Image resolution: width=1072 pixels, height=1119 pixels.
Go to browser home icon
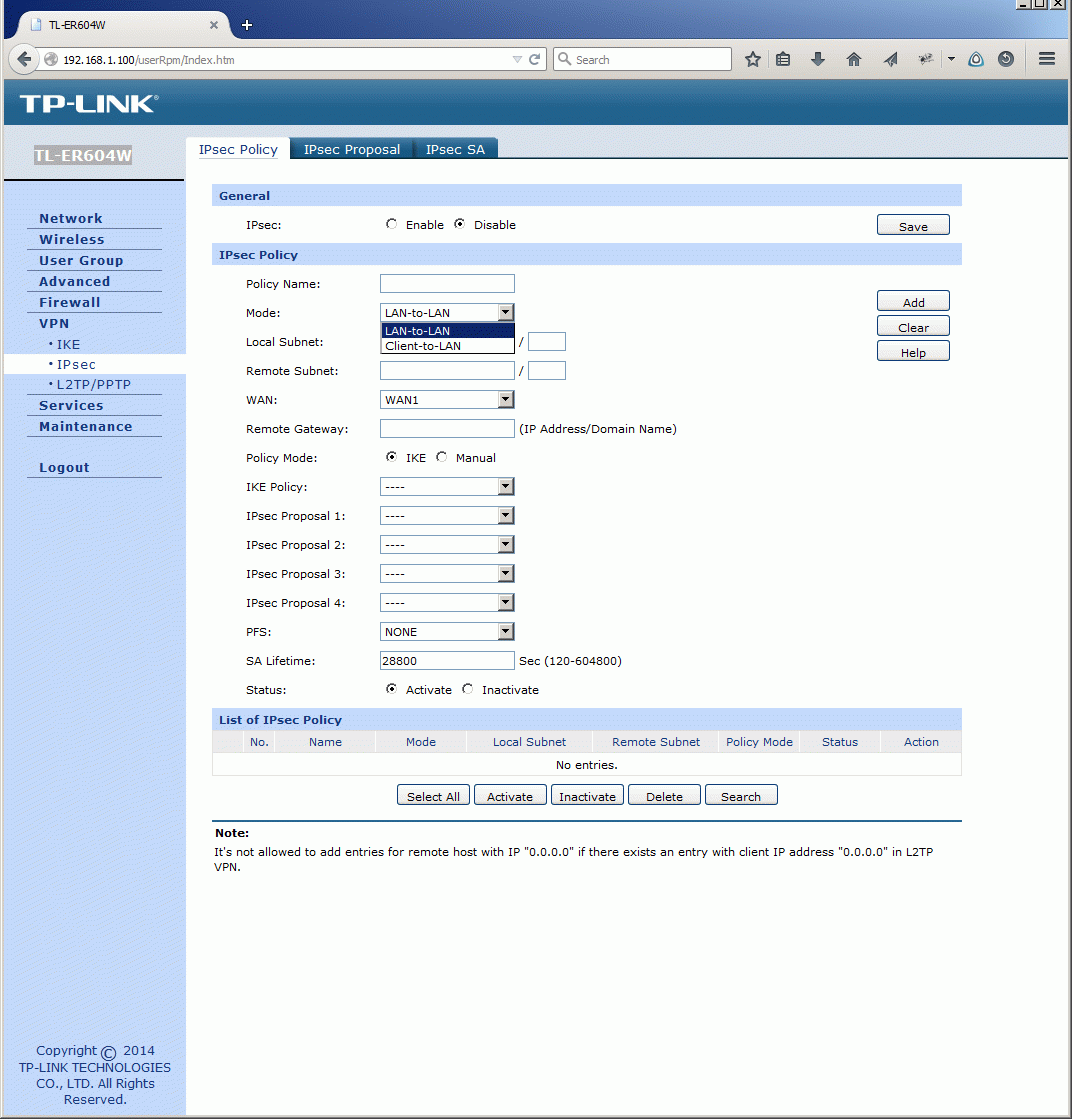click(854, 59)
